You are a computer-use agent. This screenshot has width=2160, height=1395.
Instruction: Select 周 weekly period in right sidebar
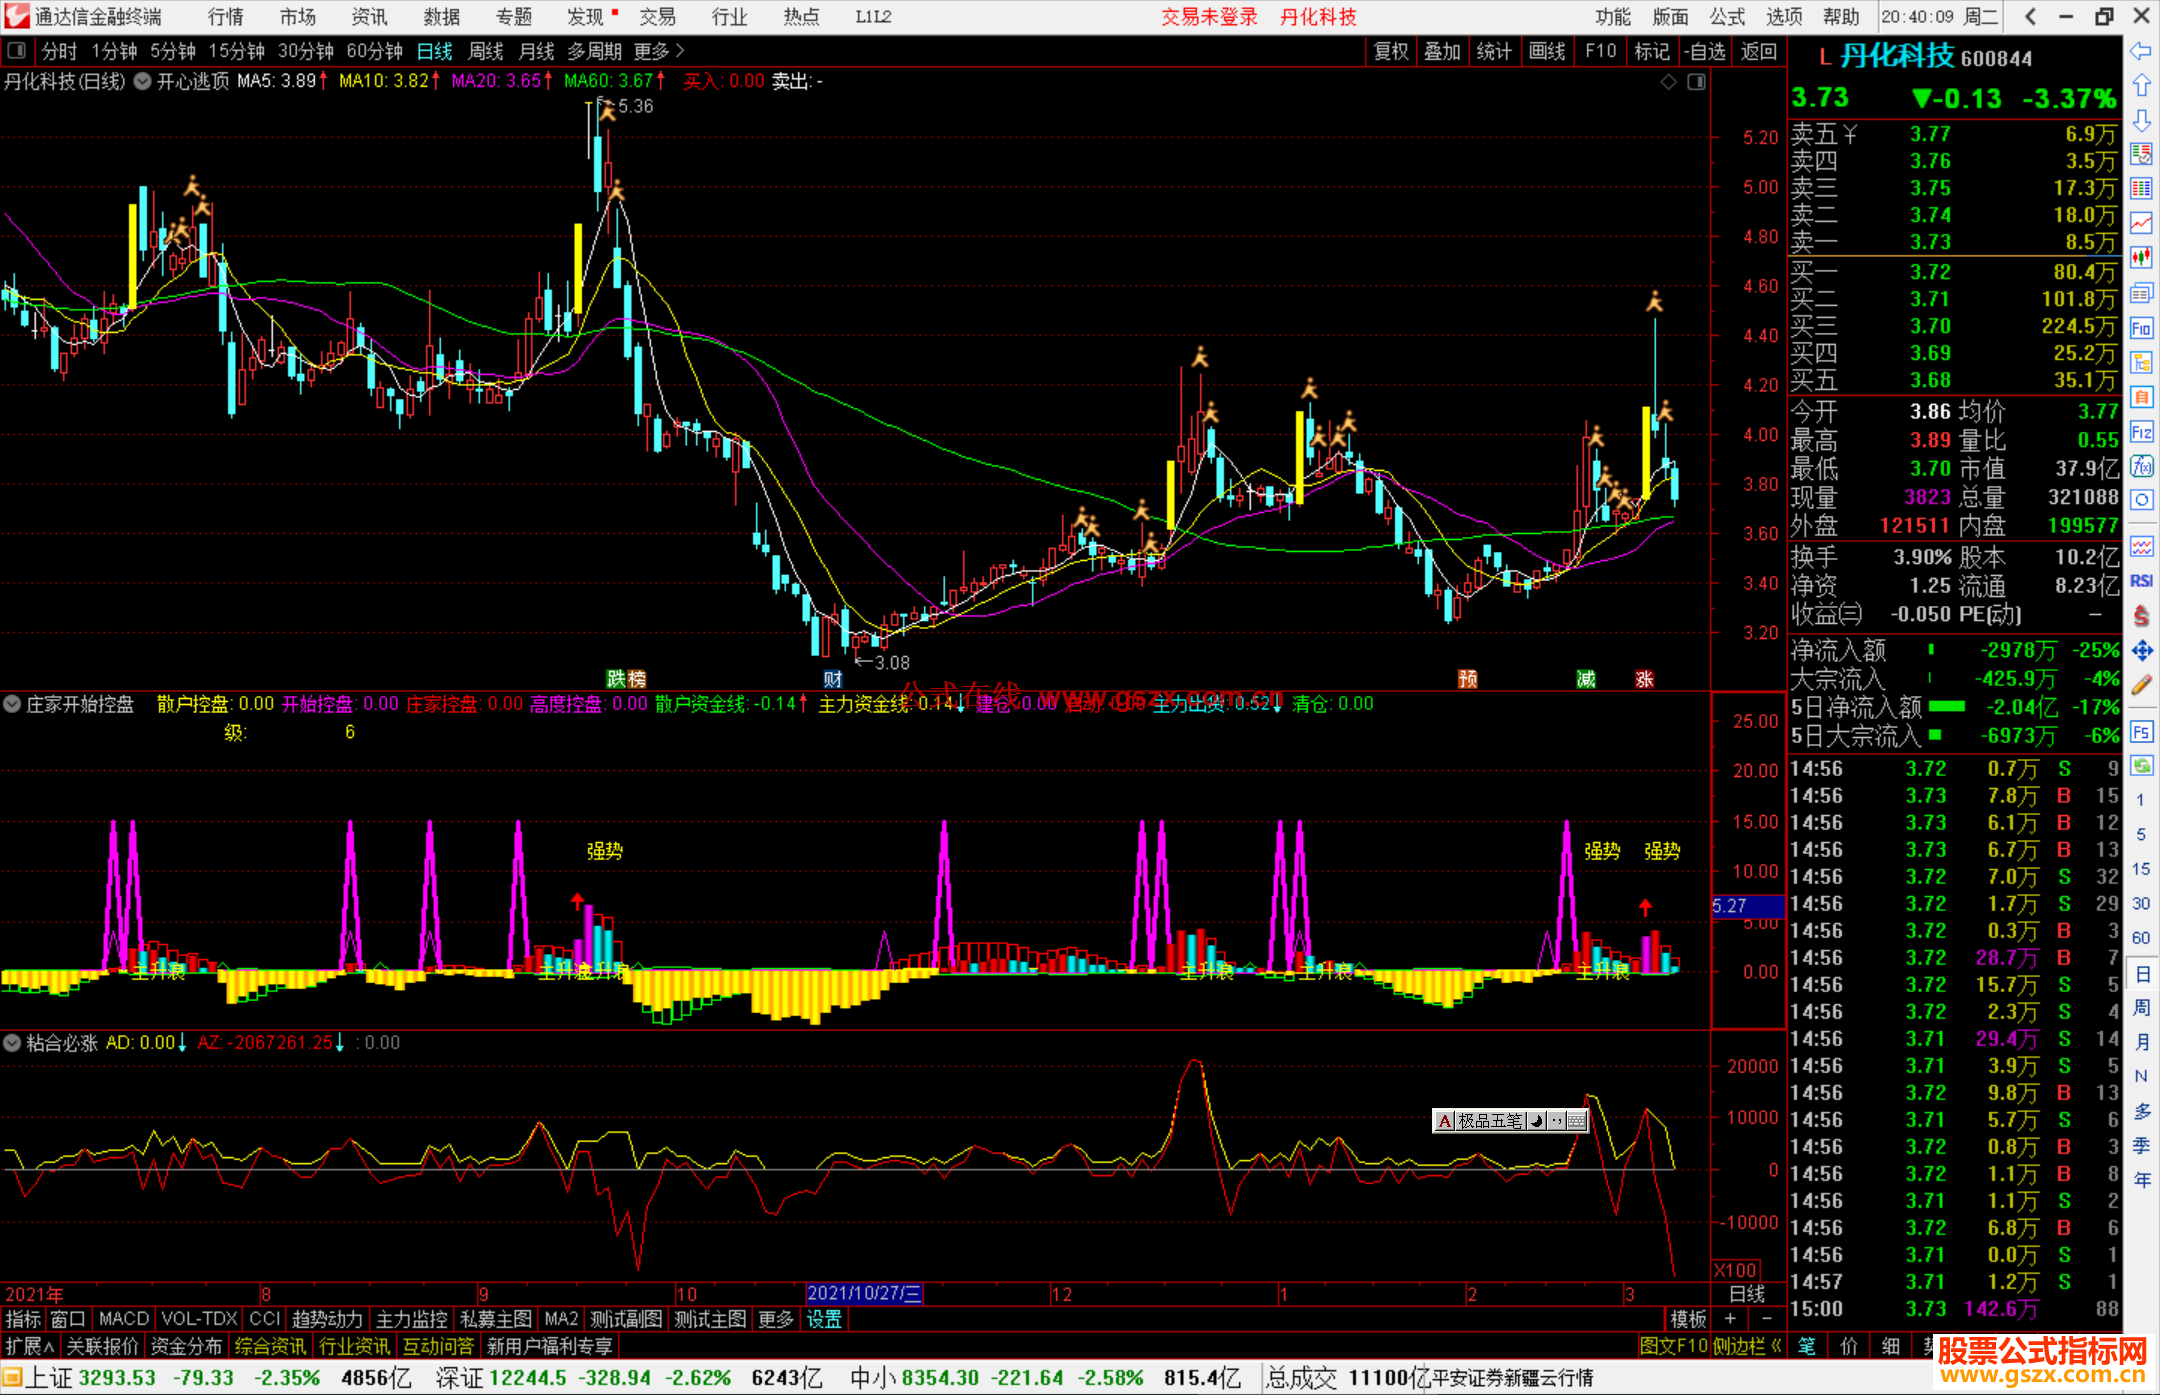pyautogui.click(x=2141, y=1008)
